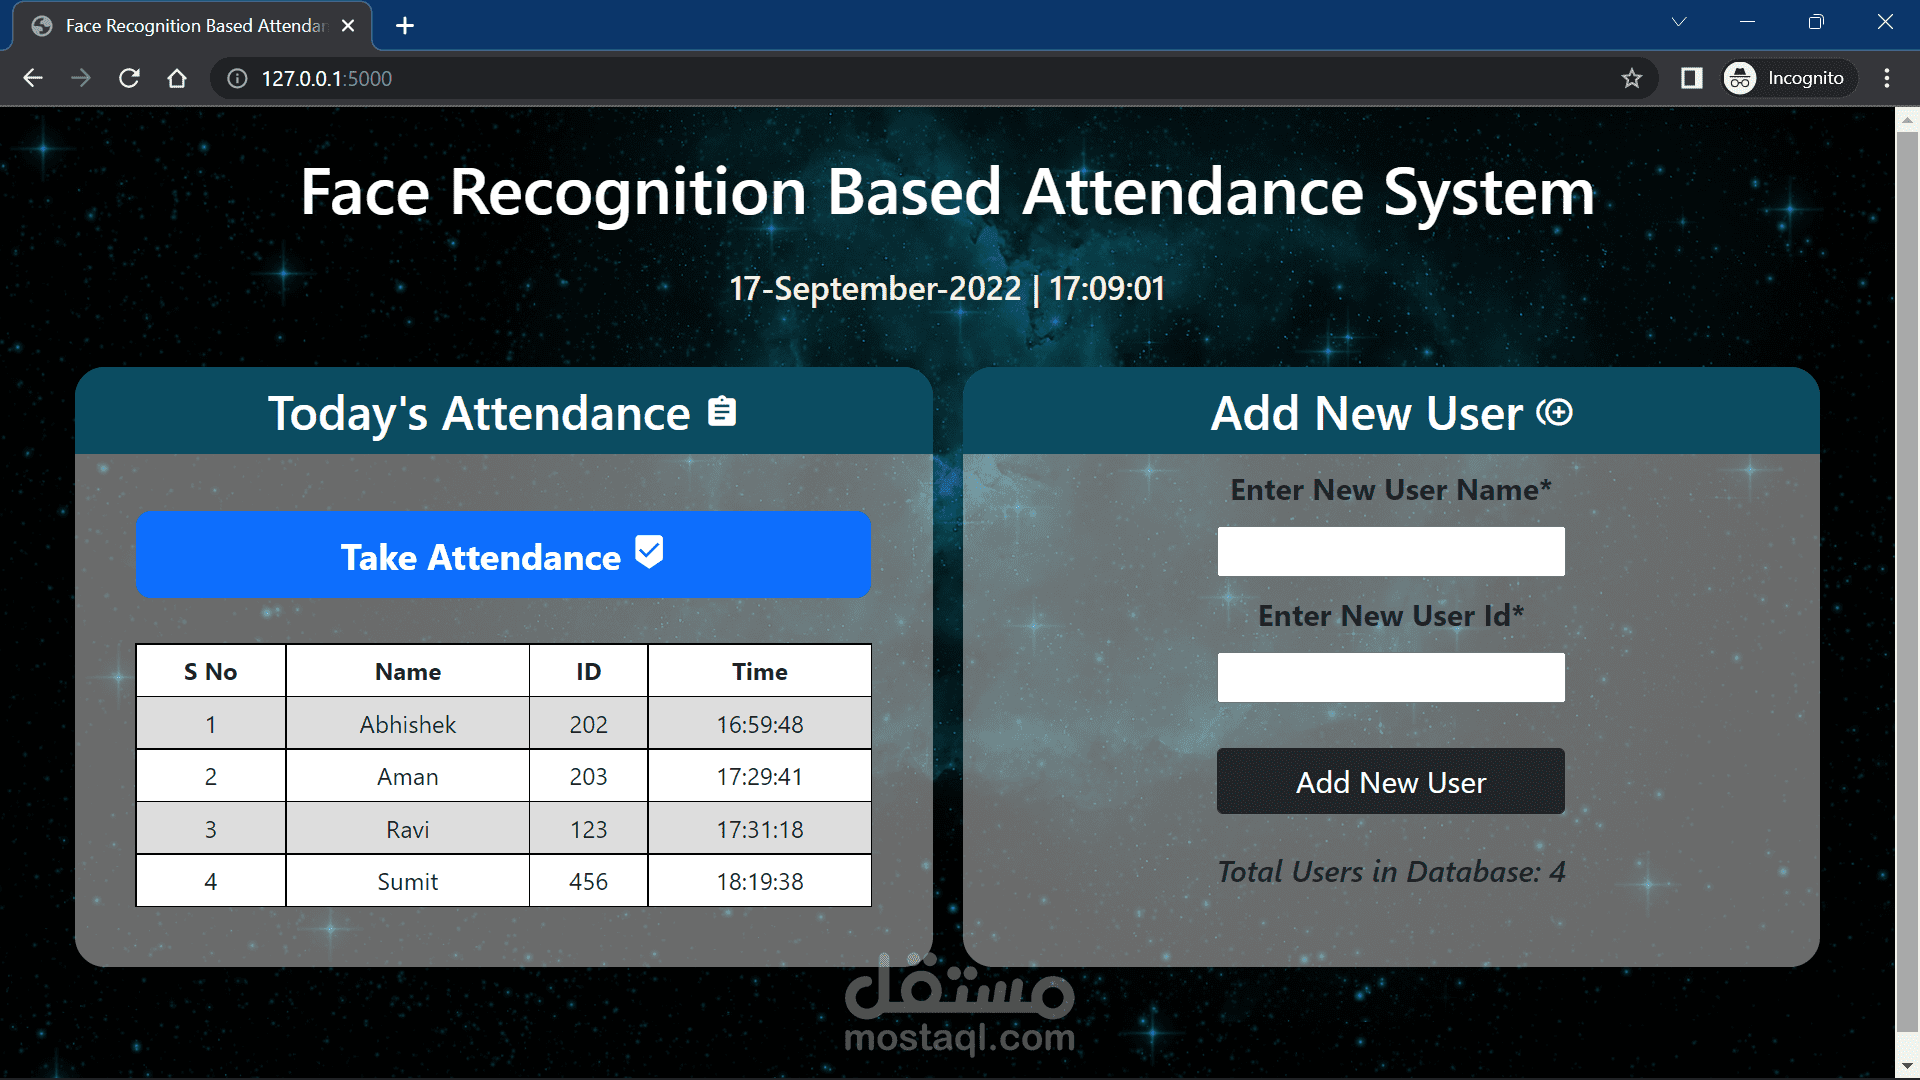Viewport: 1920px width, 1080px height.
Task: Click the browser incognito profile icon
Action: (x=1742, y=79)
